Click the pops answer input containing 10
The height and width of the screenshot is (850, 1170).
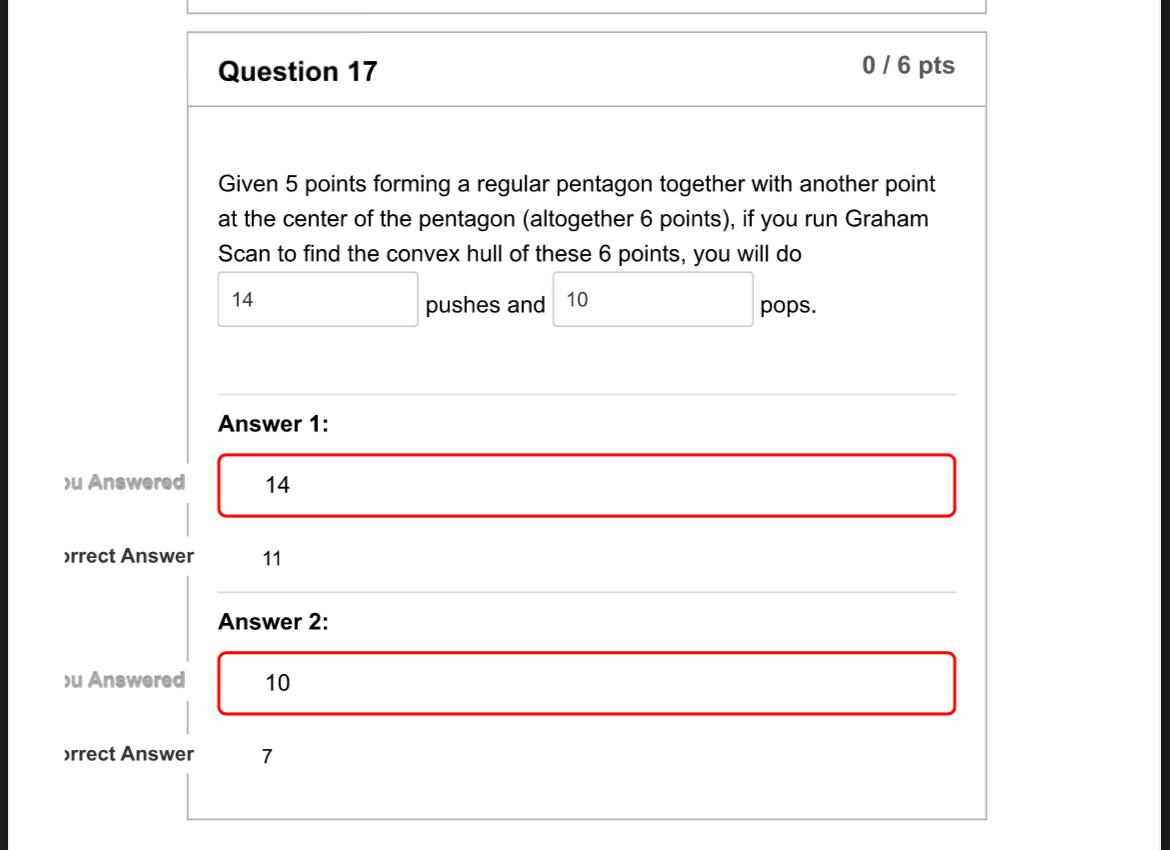(x=652, y=299)
